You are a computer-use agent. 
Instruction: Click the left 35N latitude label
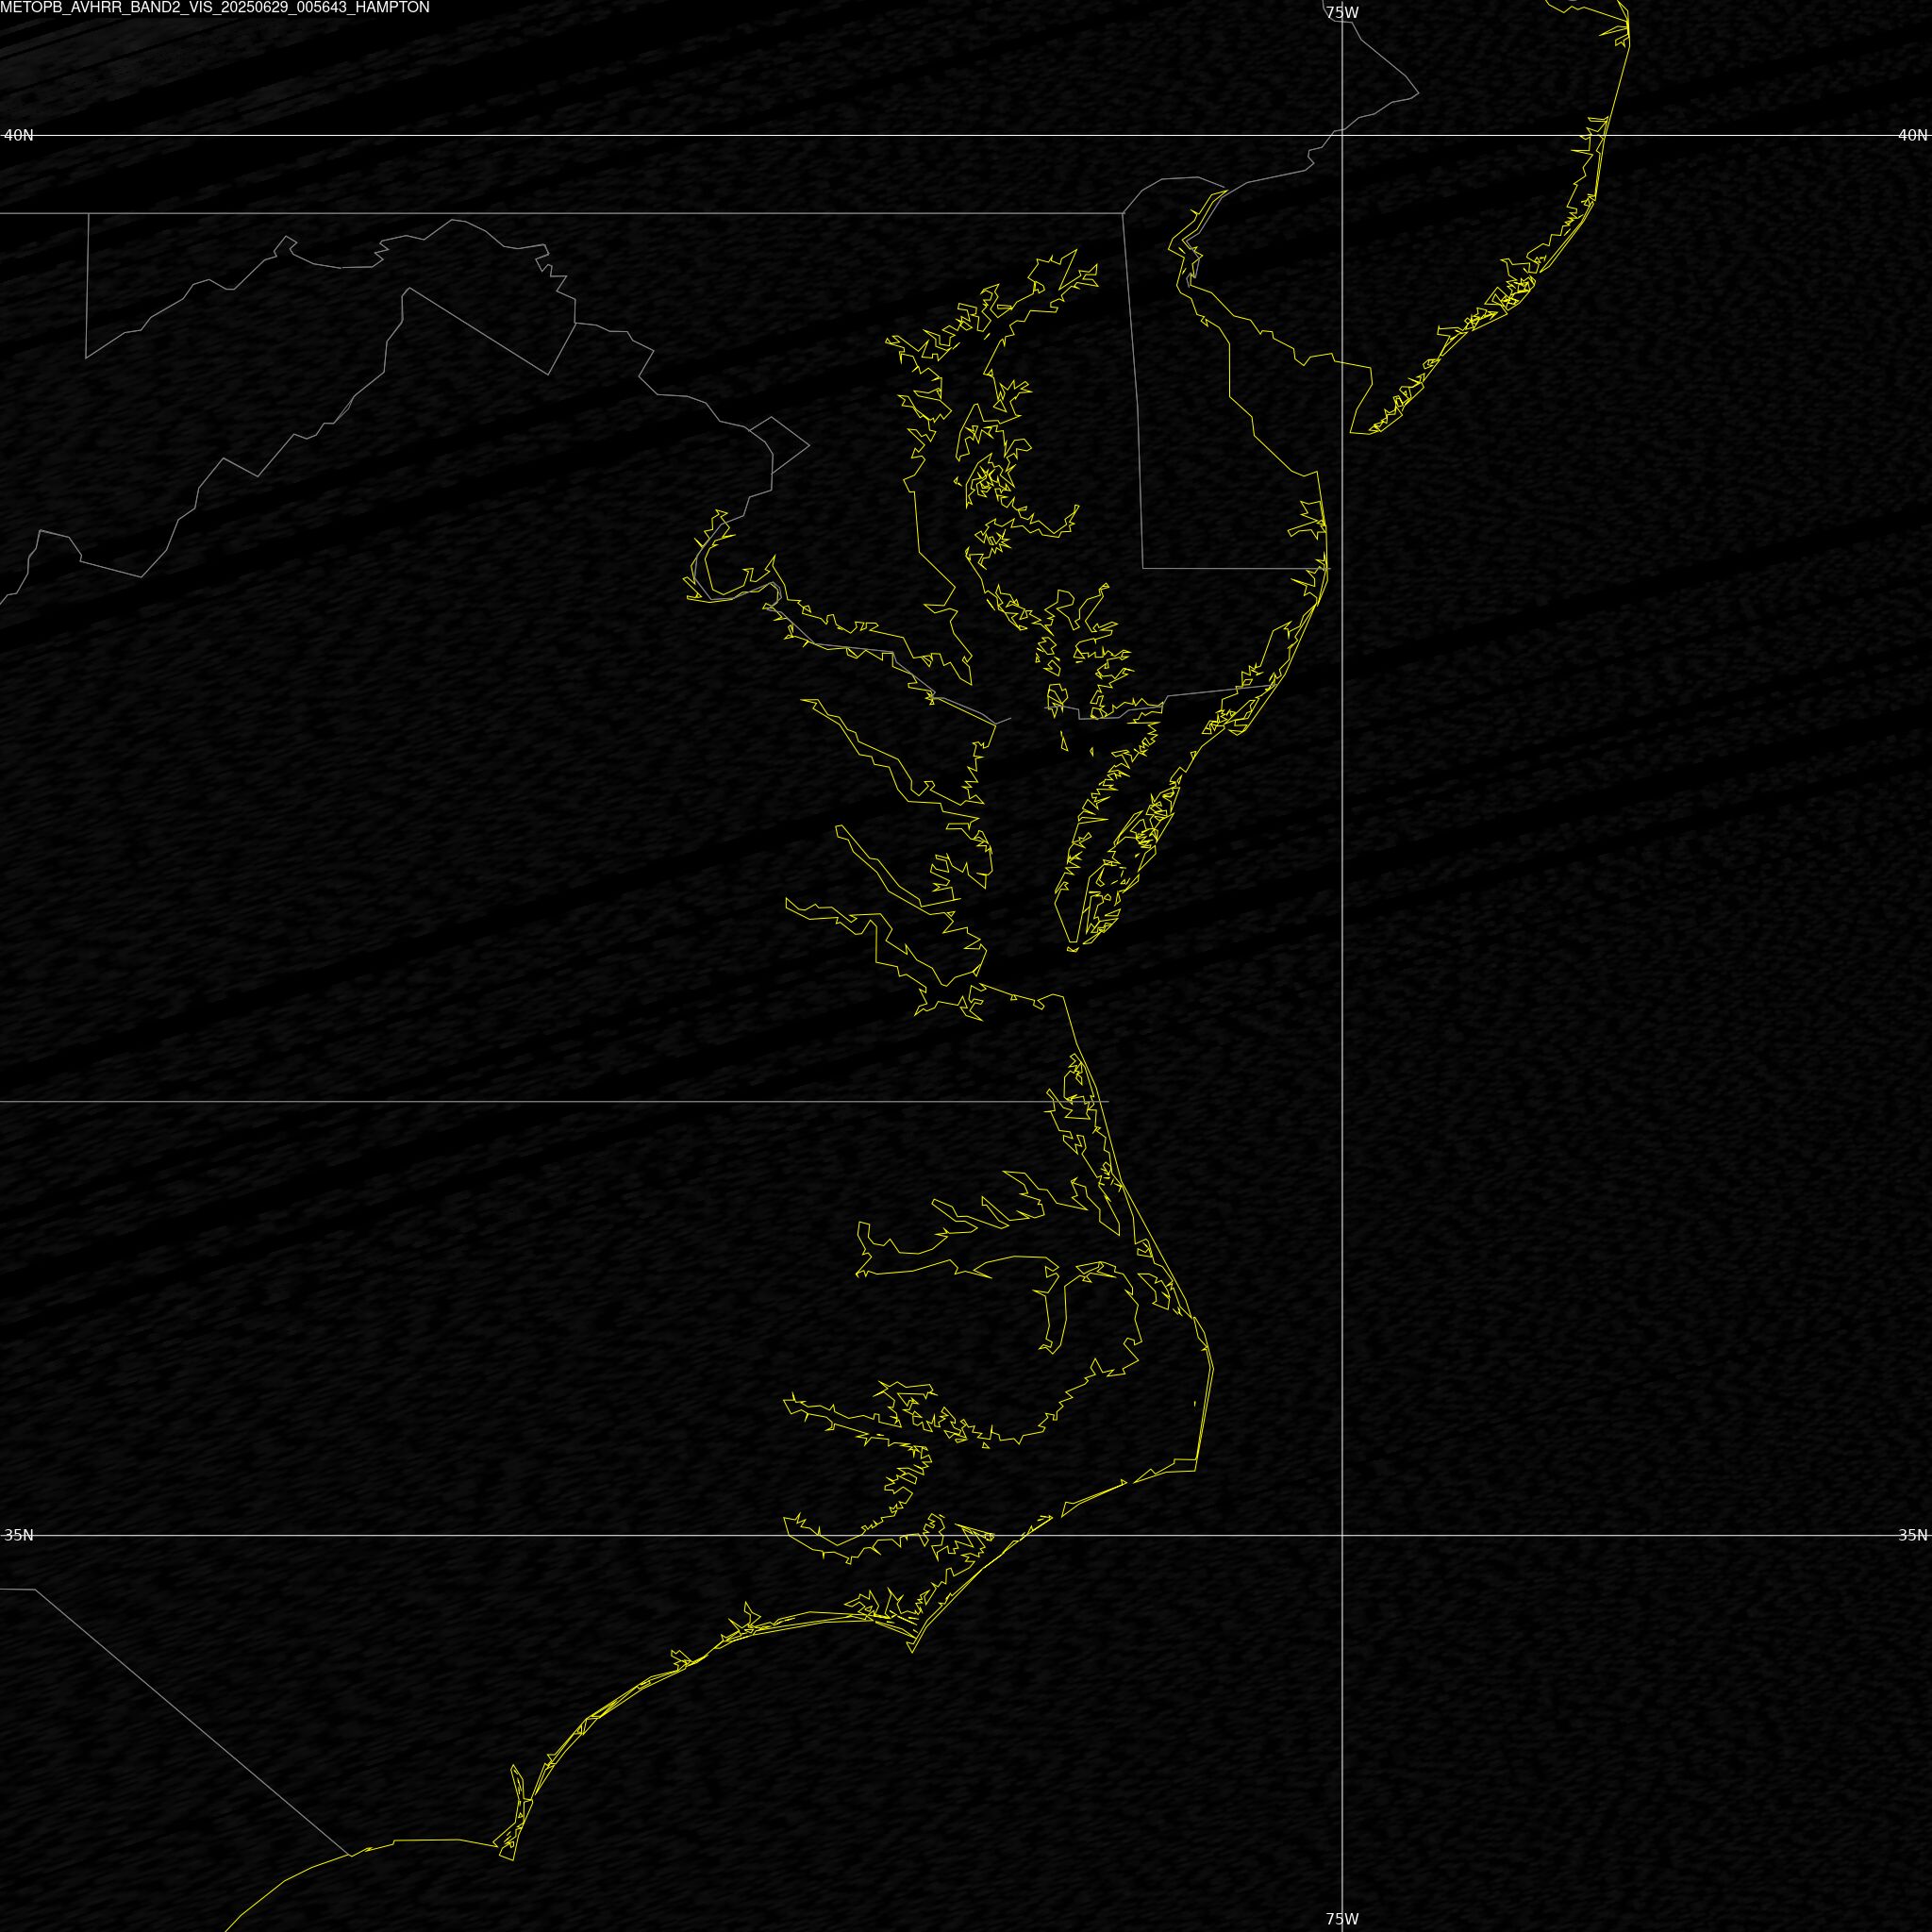click(19, 1535)
